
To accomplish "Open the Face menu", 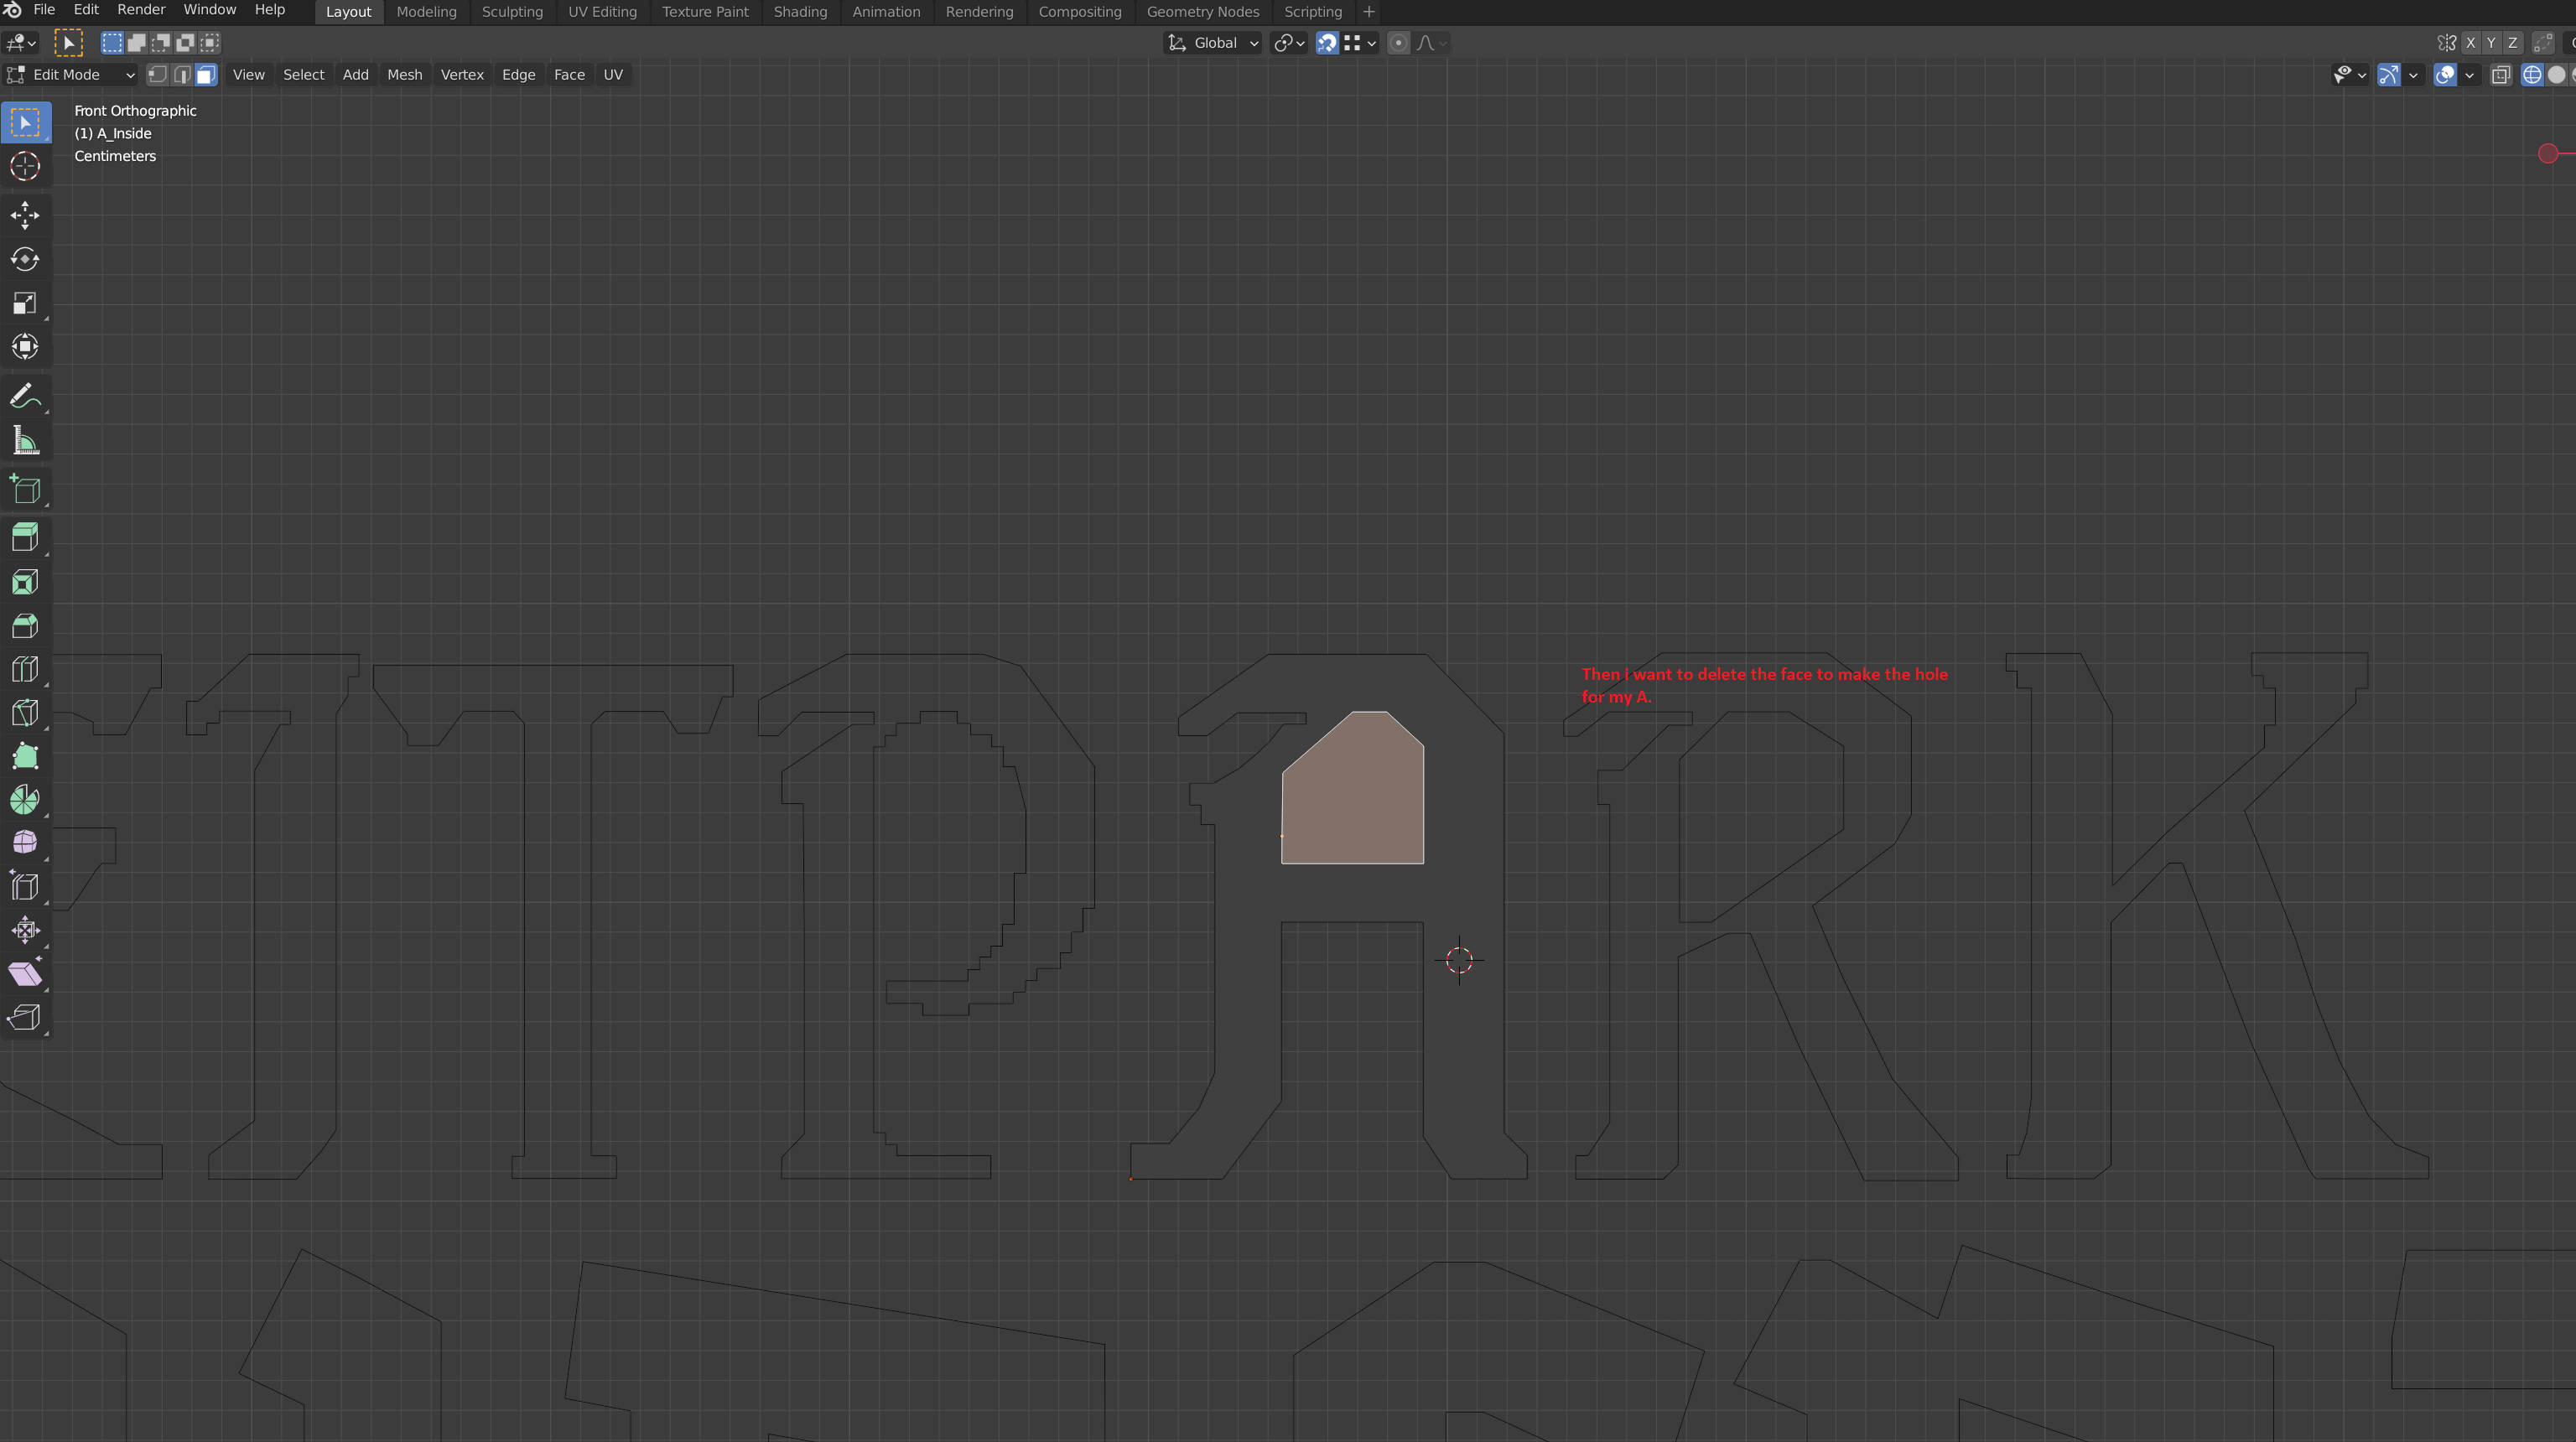I will tap(569, 75).
